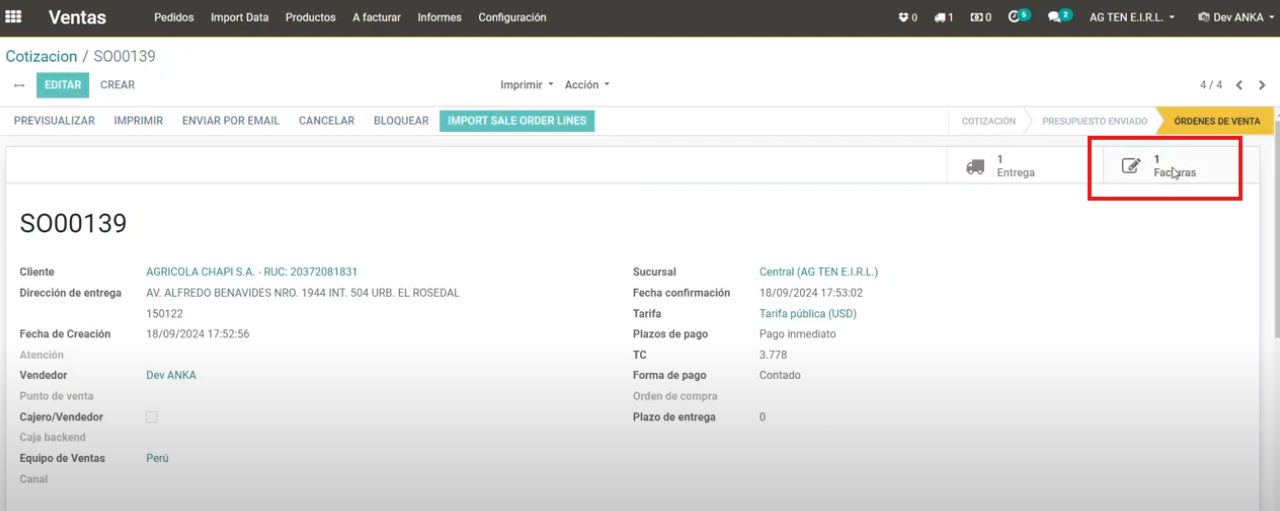The image size is (1280, 511).
Task: Go to the next record arrow
Action: (1262, 85)
